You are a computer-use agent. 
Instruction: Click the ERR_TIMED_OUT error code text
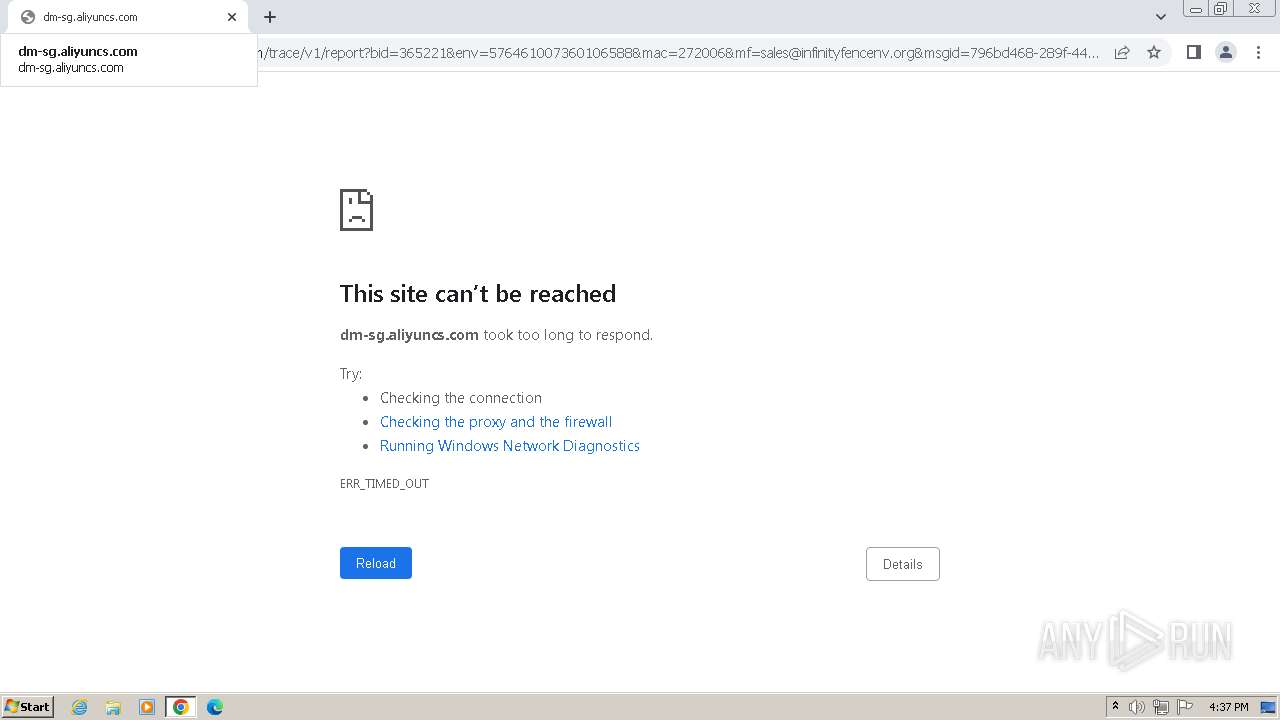click(x=384, y=483)
